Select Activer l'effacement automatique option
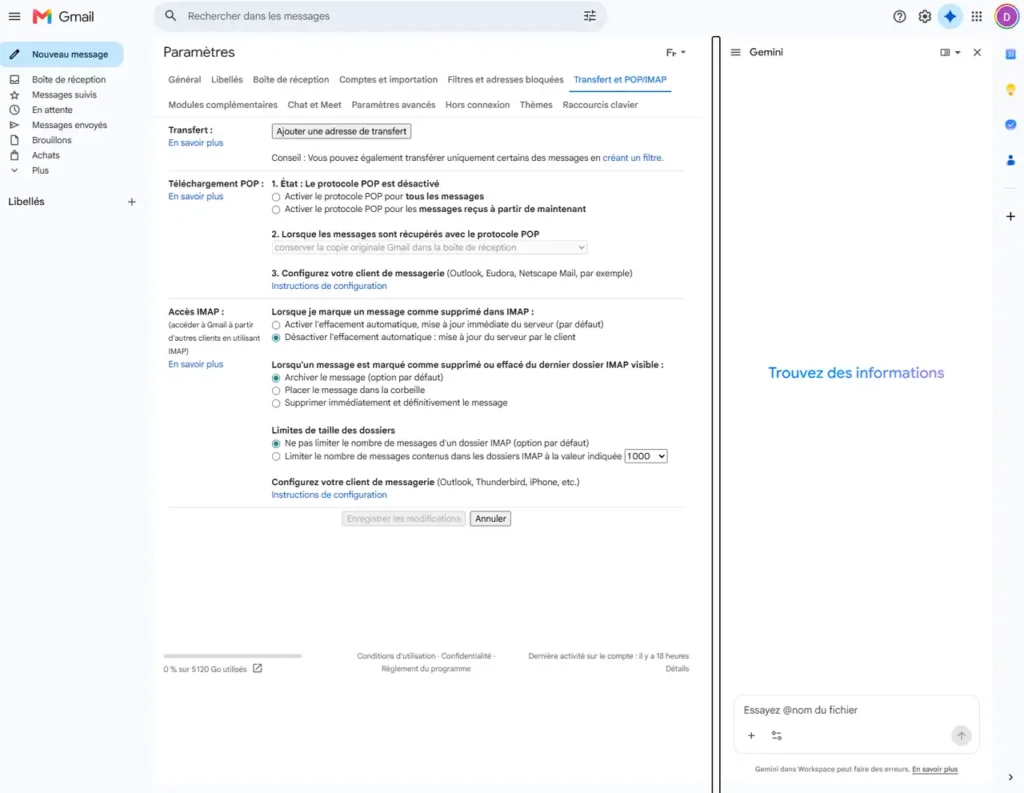 coord(276,325)
